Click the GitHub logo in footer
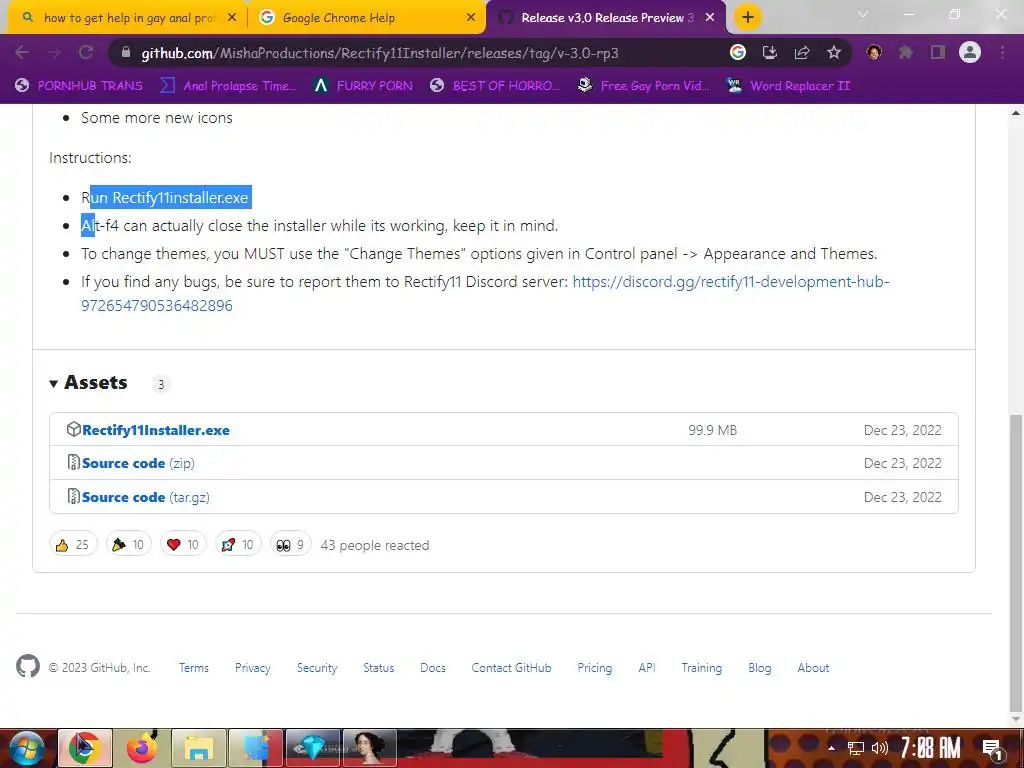This screenshot has width=1024, height=768. click(x=28, y=666)
